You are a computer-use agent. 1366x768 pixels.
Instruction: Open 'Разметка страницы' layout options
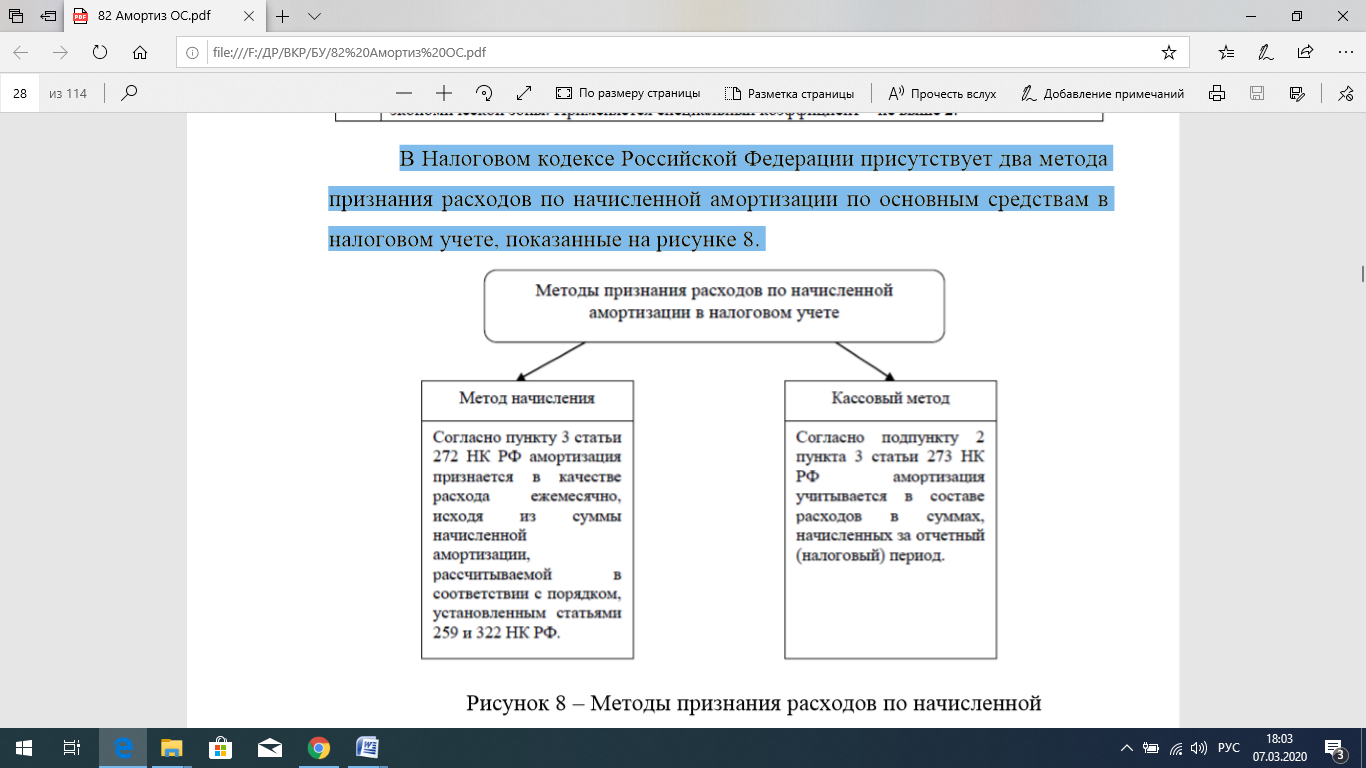point(789,93)
